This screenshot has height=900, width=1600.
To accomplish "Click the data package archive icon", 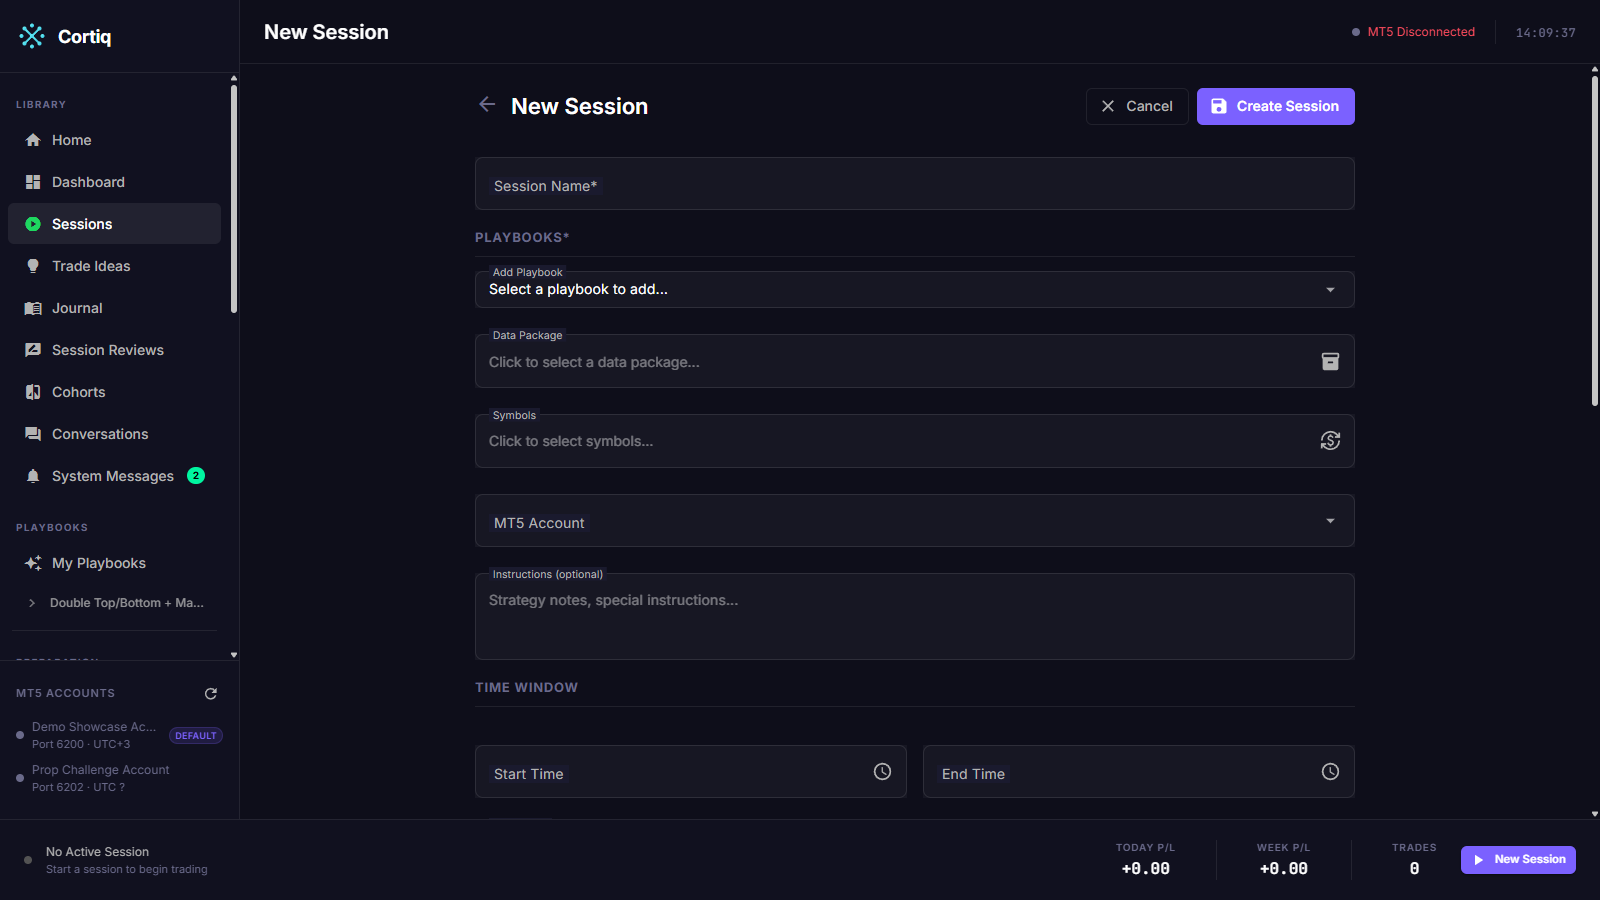I will [1330, 361].
